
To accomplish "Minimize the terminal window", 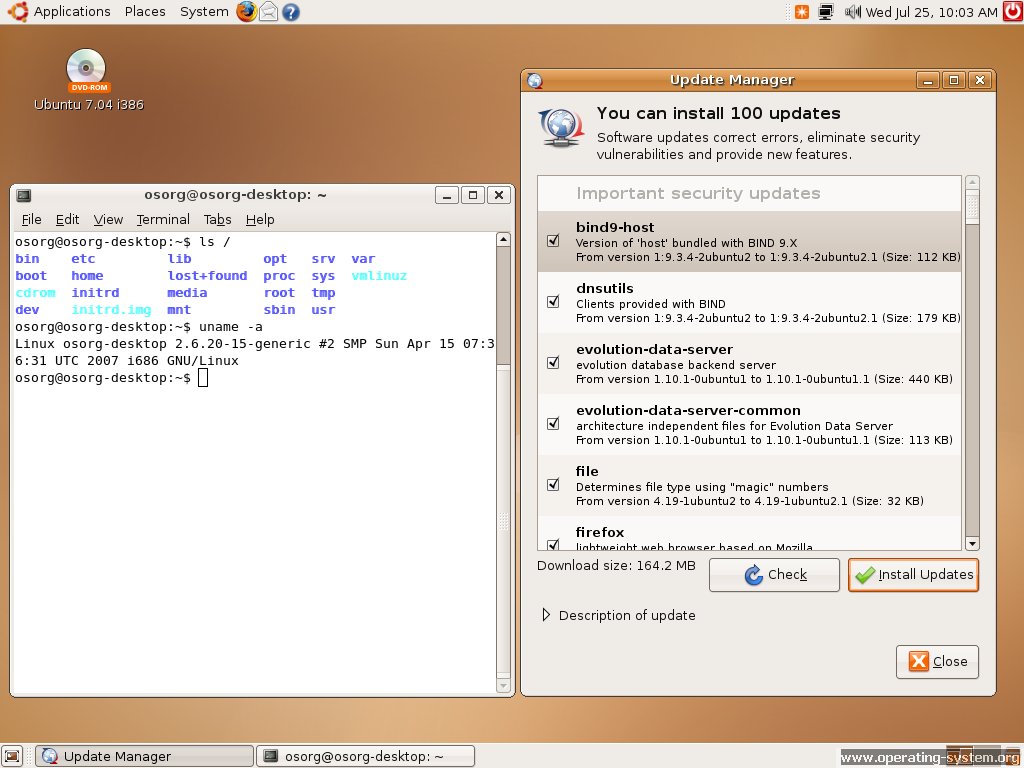I will tap(447, 195).
